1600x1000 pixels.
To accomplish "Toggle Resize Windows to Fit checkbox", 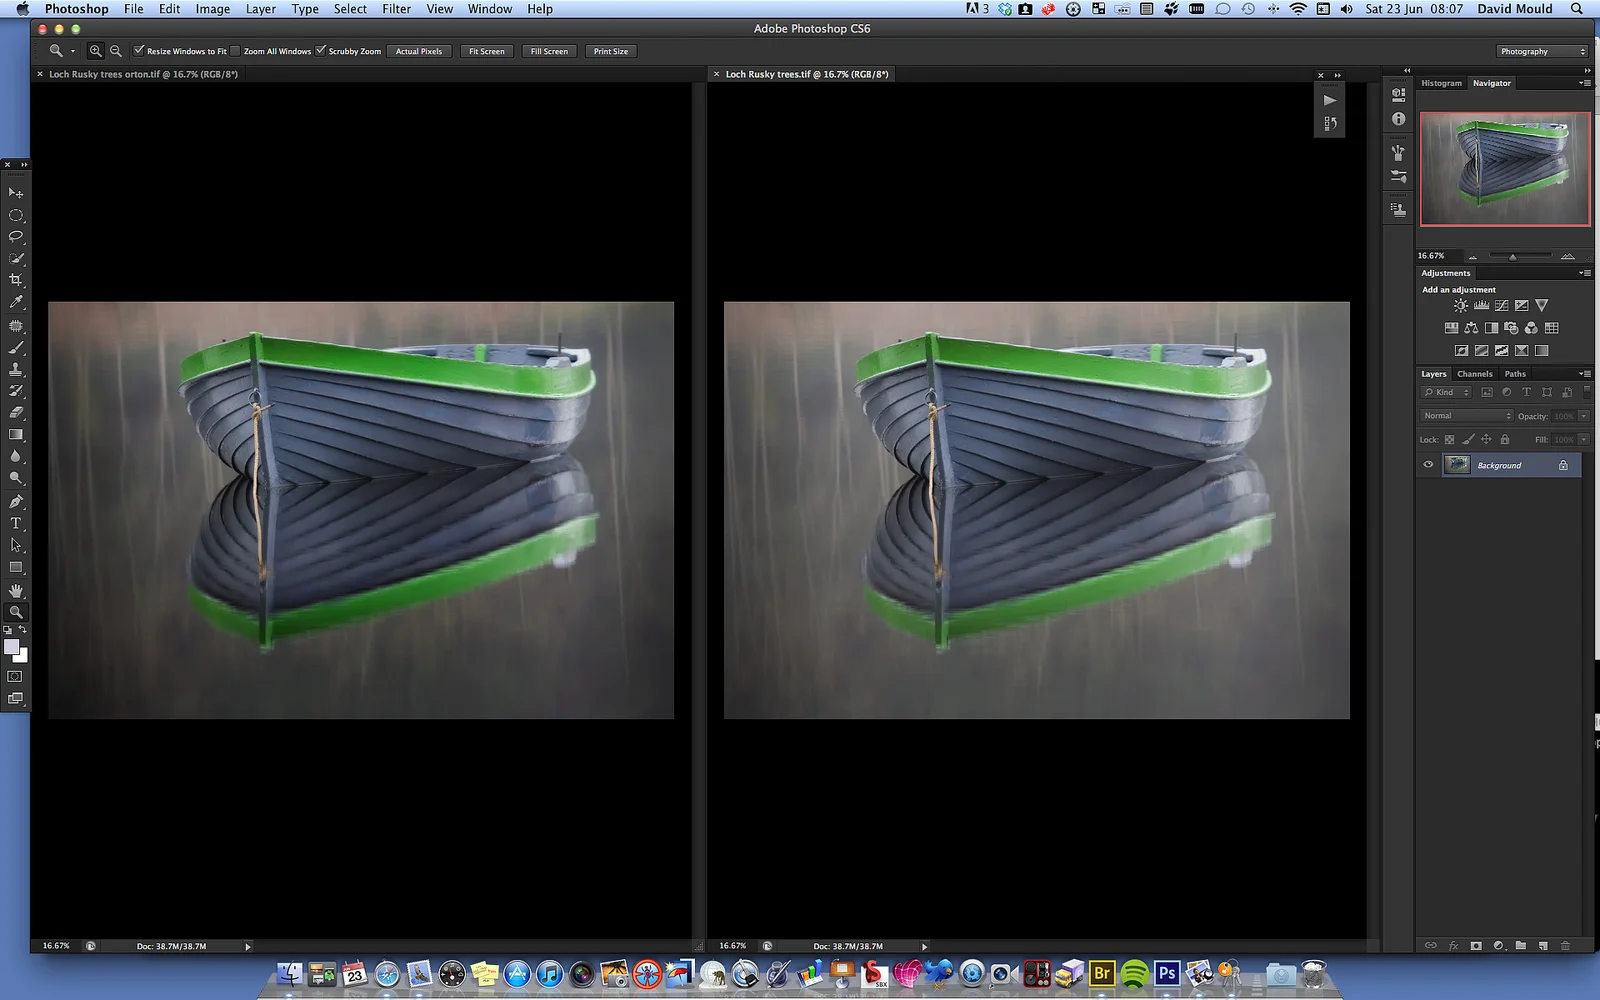I will coord(139,50).
